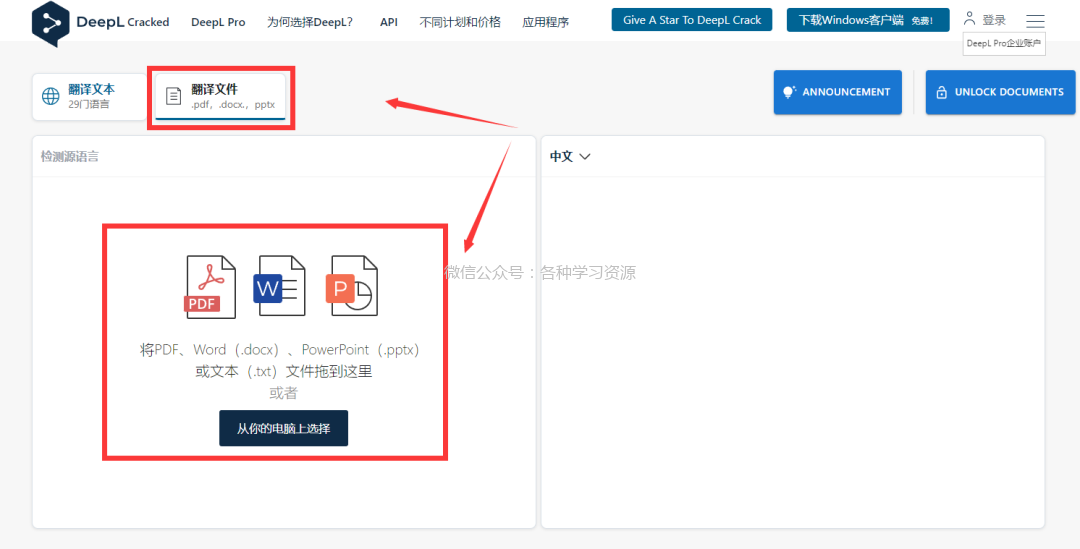The width and height of the screenshot is (1080, 549).
Task: Click the 检测源语言 source language label
Action: point(70,156)
